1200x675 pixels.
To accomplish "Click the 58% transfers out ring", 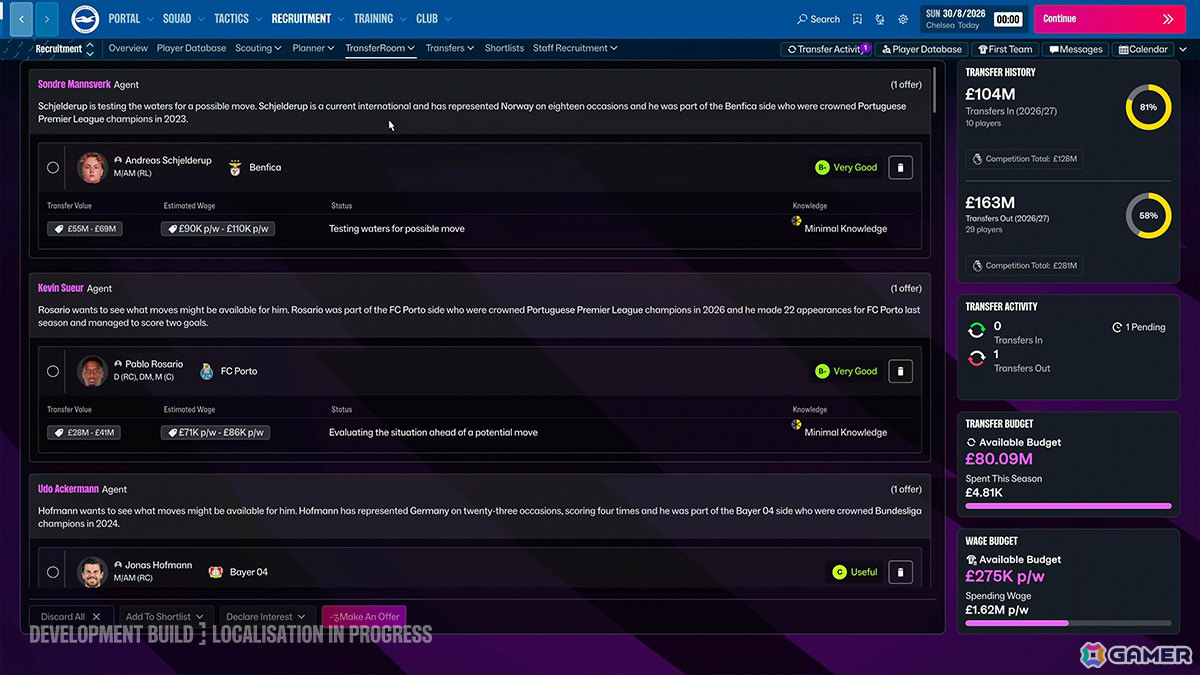I will [x=1148, y=216].
